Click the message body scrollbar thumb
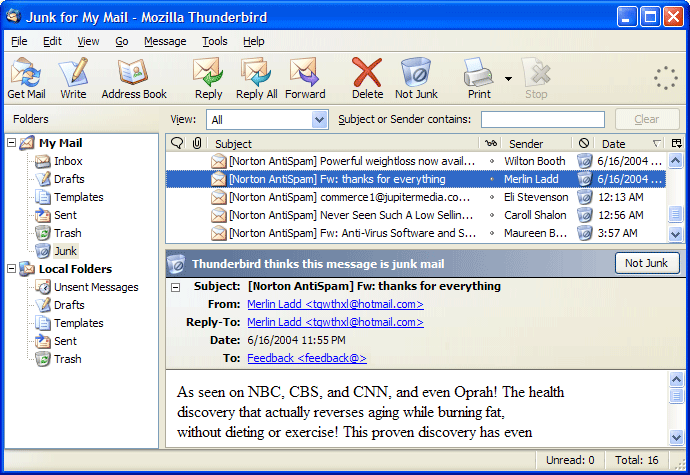Screen dimensions: 690x475 coord(676,395)
